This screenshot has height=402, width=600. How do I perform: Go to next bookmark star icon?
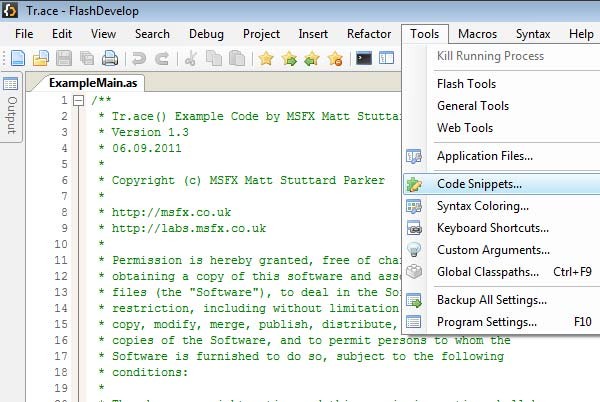pyautogui.click(x=289, y=59)
